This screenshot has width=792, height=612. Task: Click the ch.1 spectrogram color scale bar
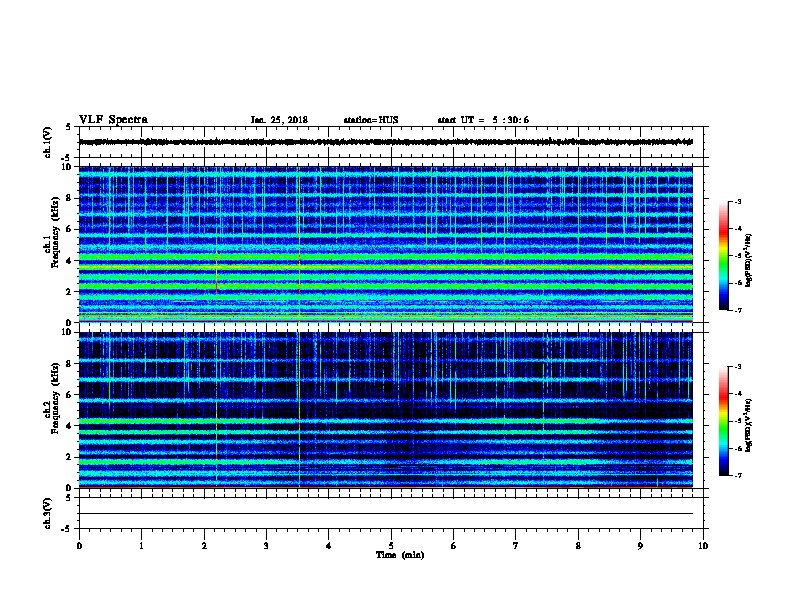click(724, 256)
